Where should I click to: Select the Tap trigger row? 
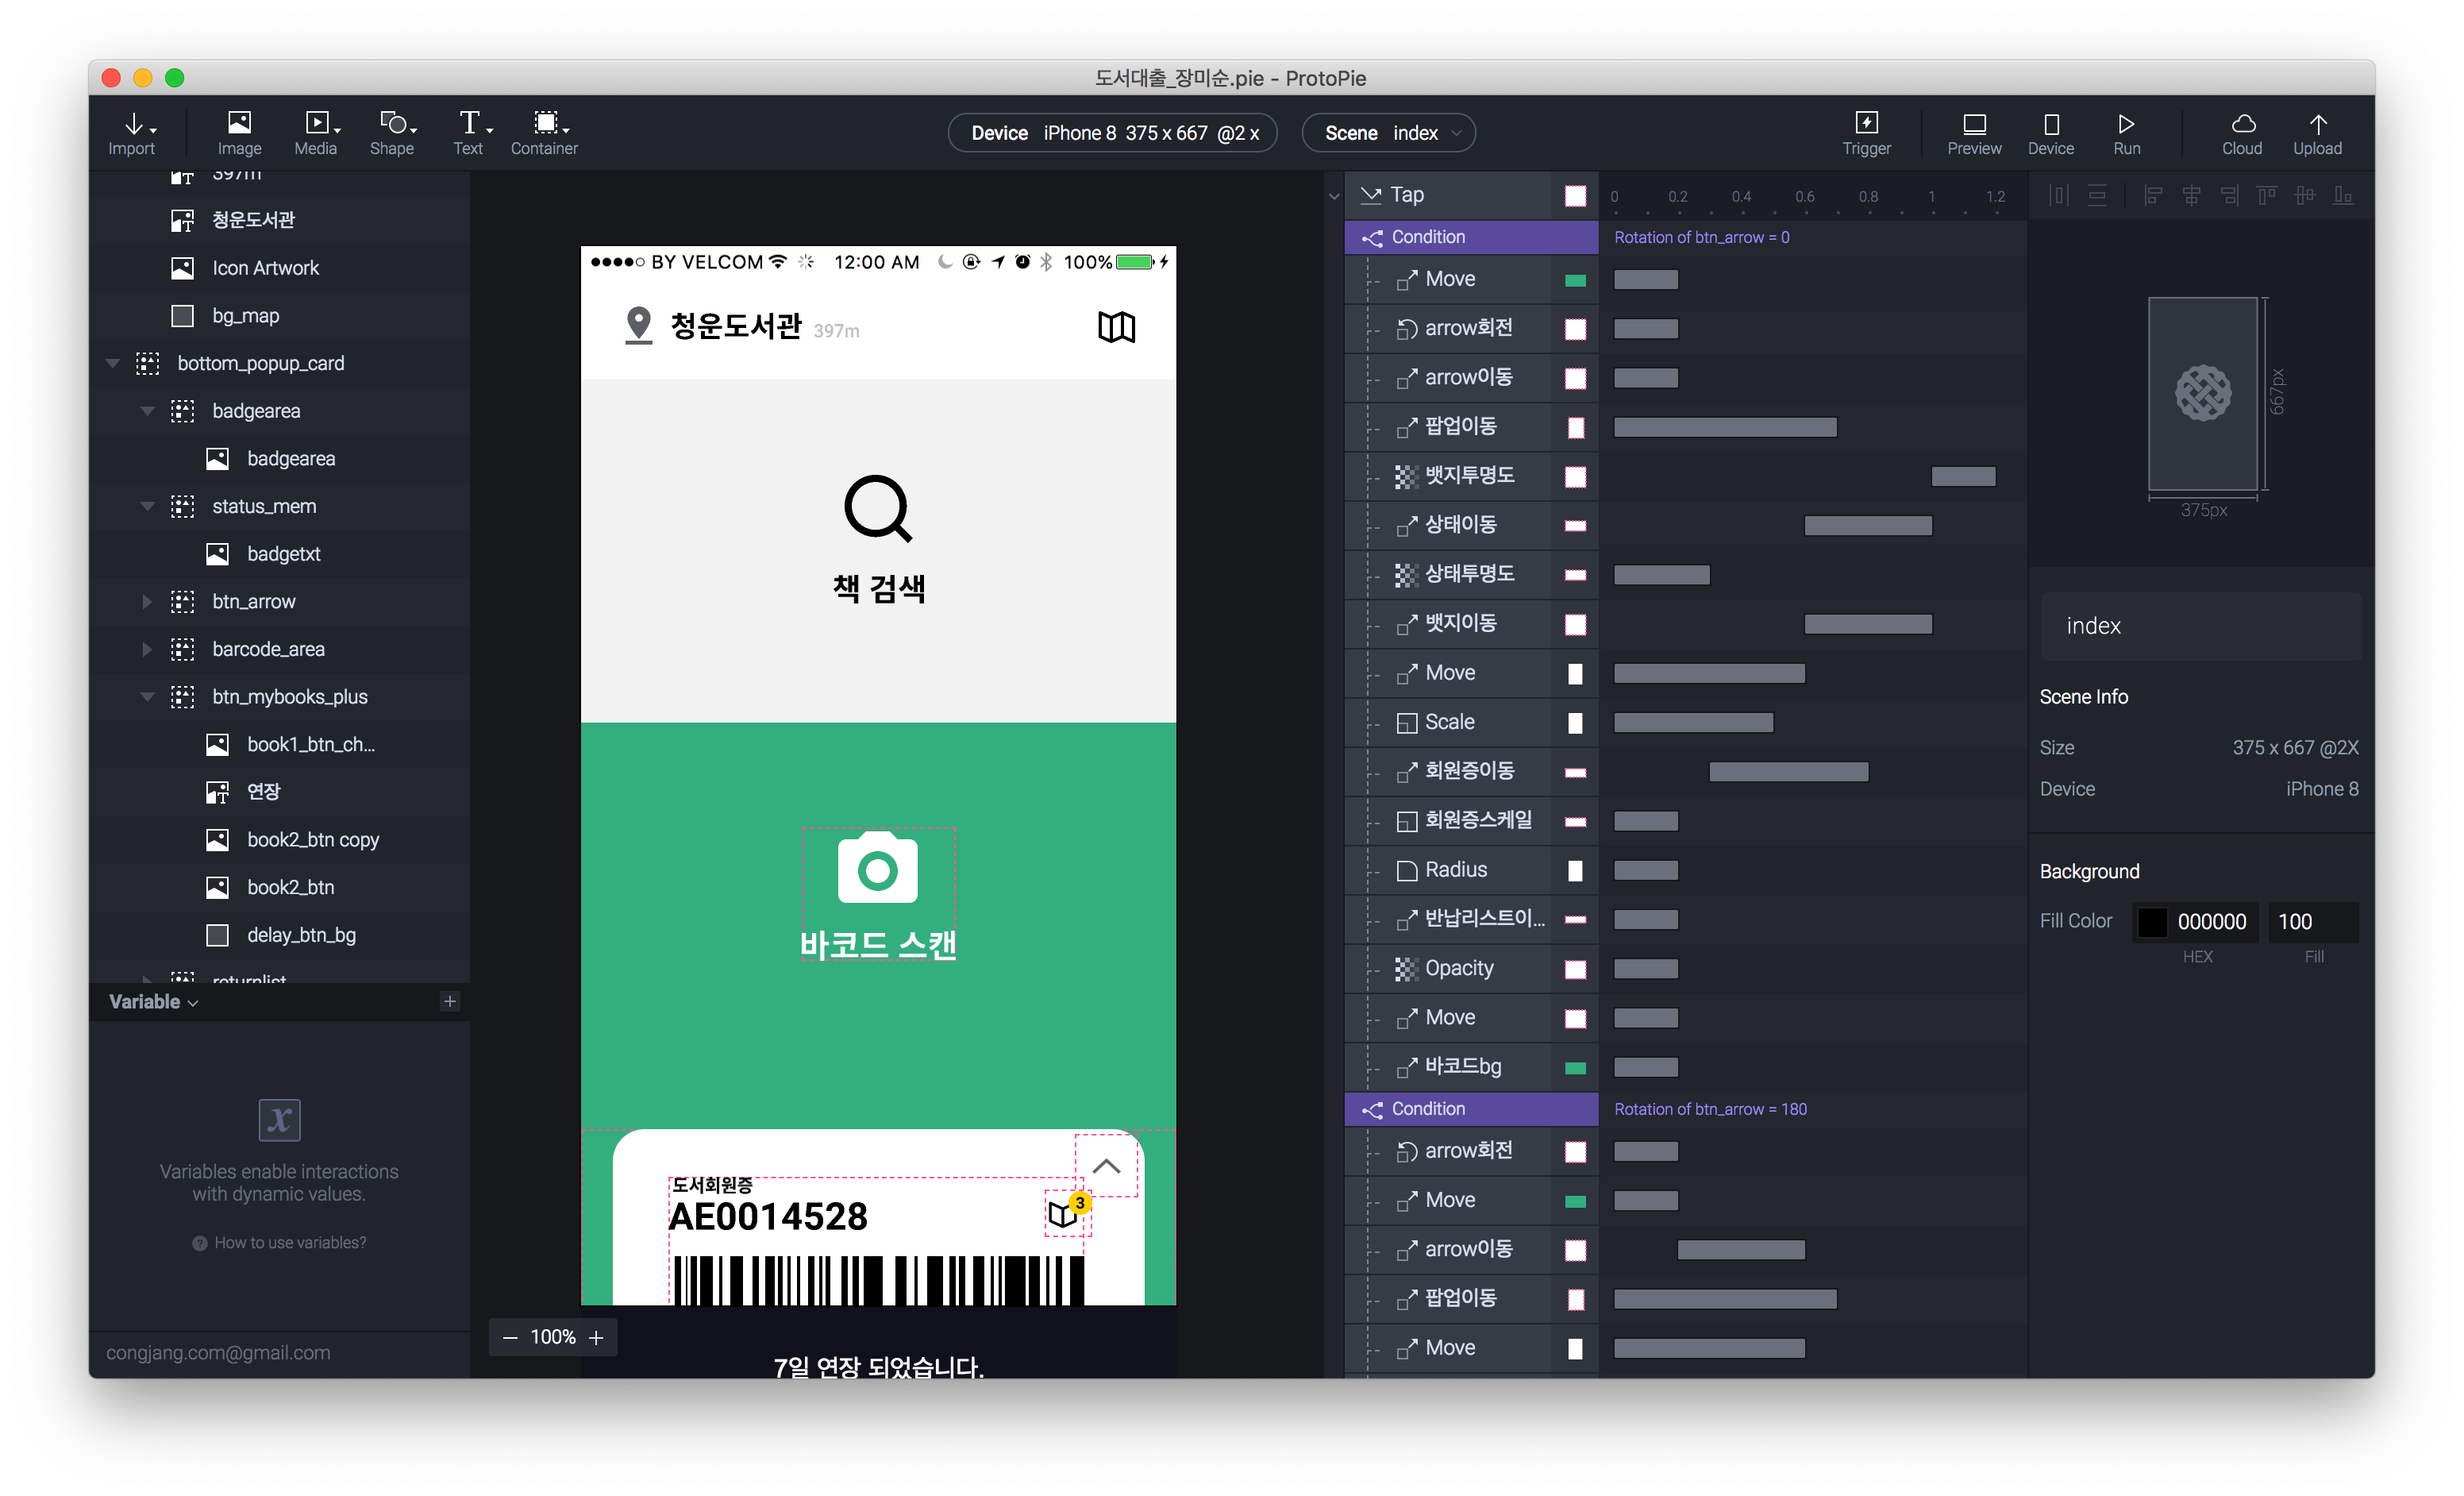[1471, 195]
